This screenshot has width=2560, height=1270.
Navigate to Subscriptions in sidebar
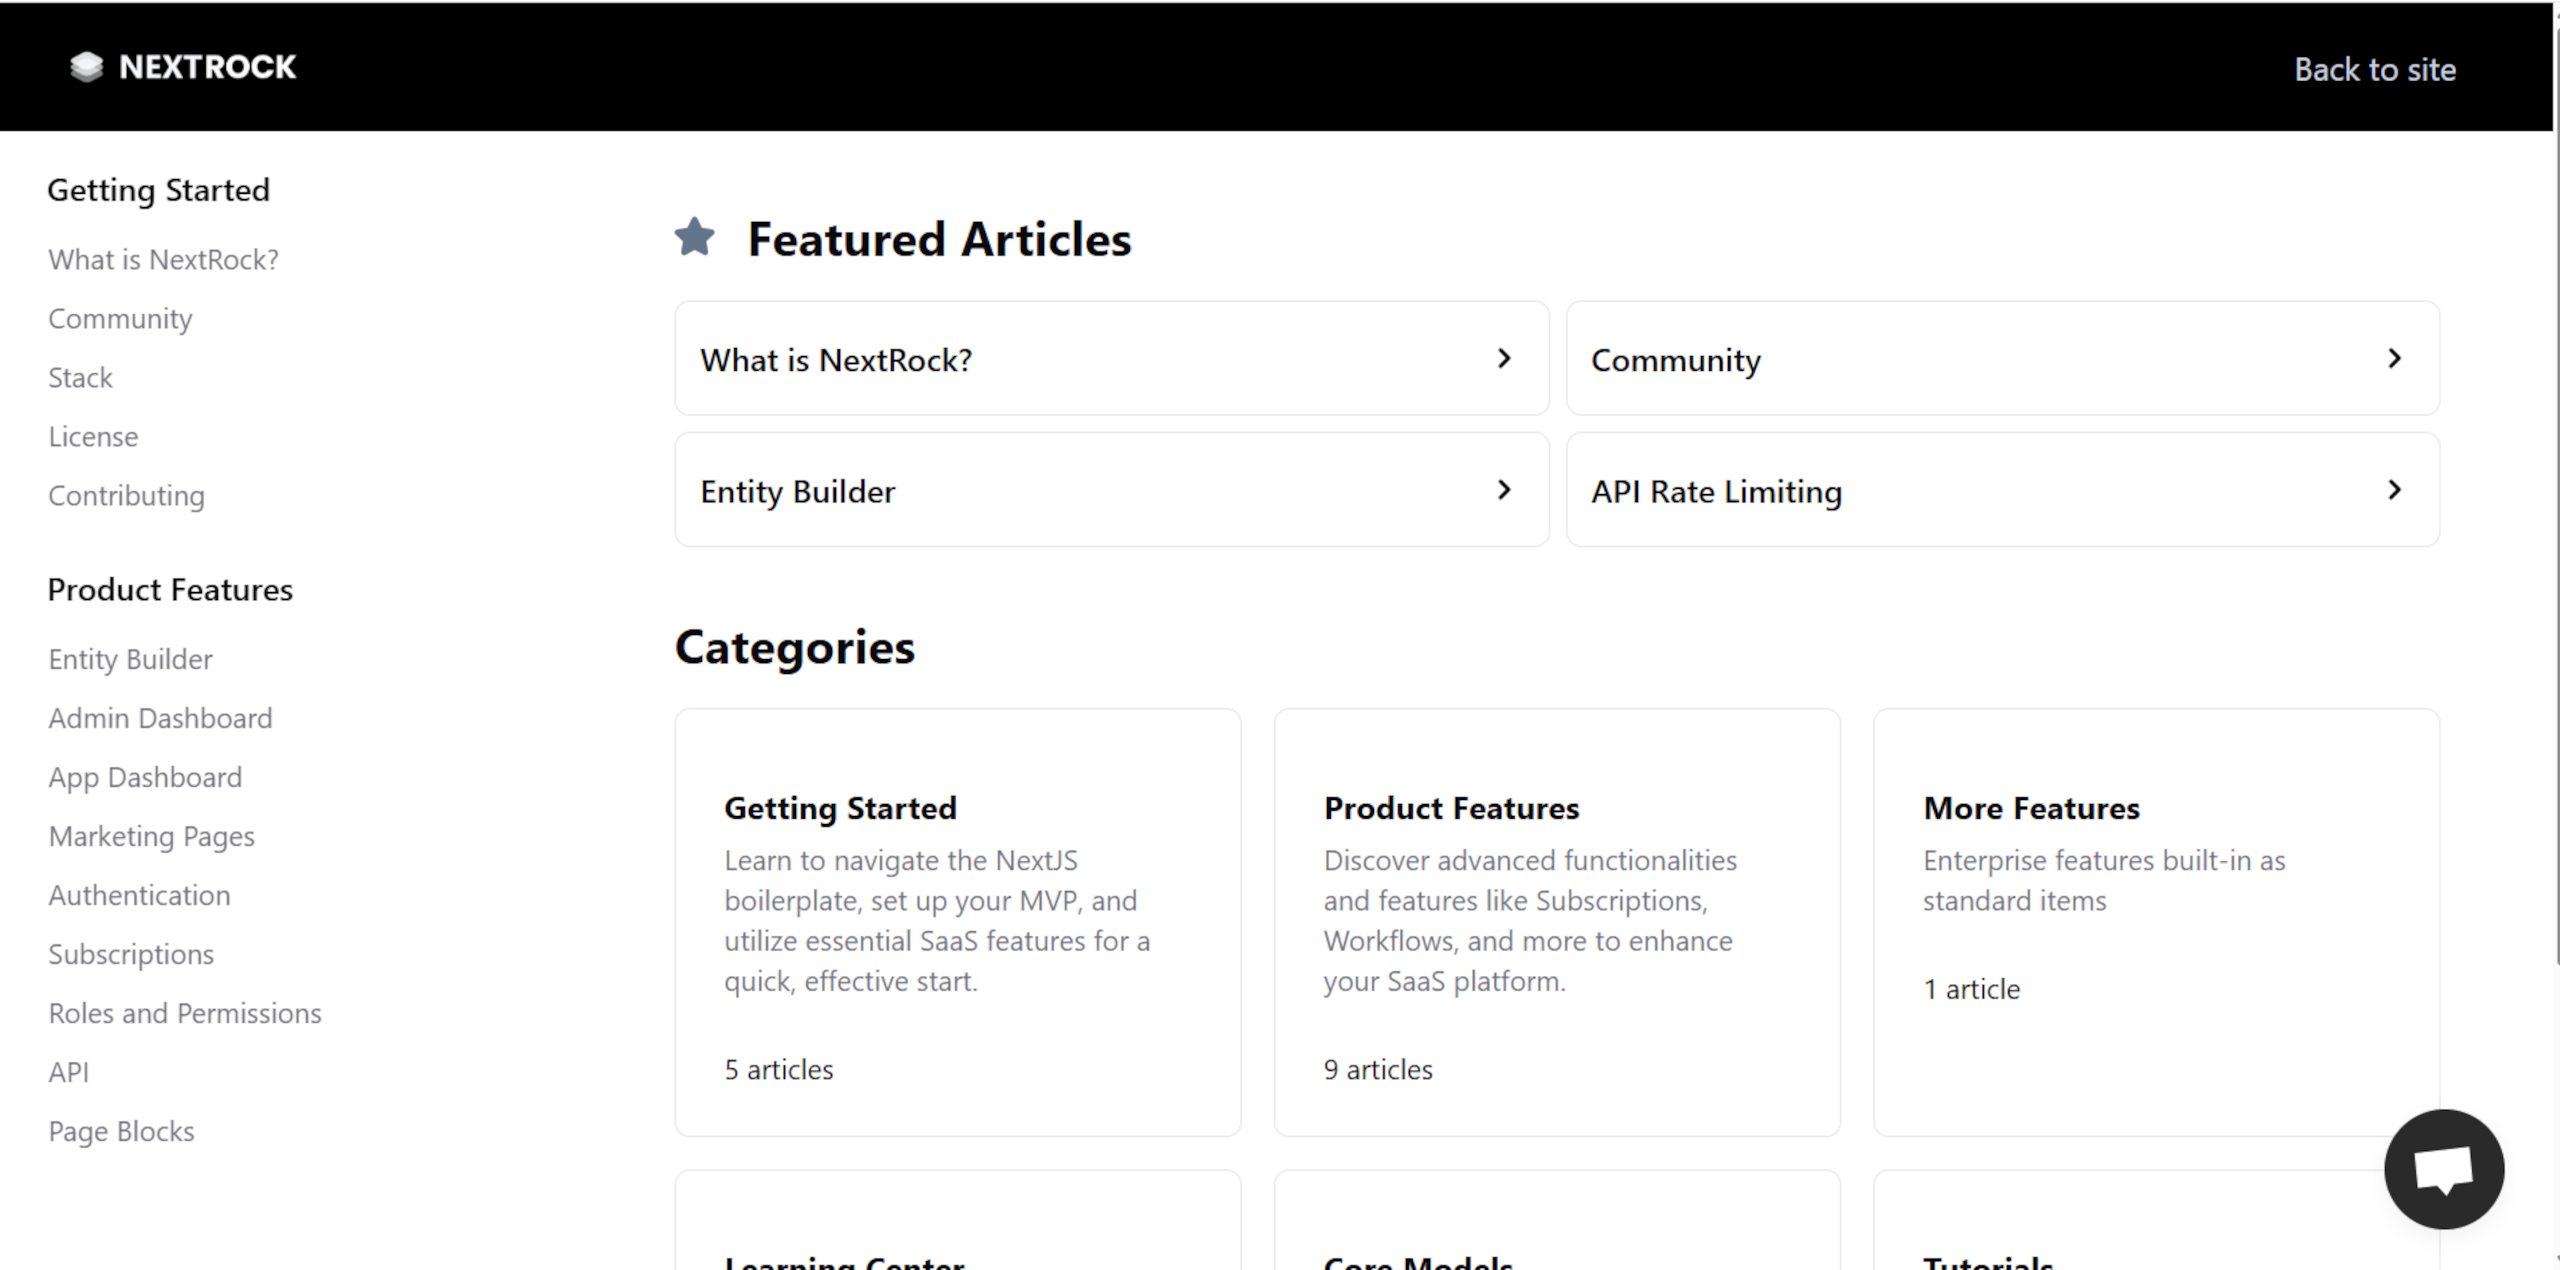[131, 954]
